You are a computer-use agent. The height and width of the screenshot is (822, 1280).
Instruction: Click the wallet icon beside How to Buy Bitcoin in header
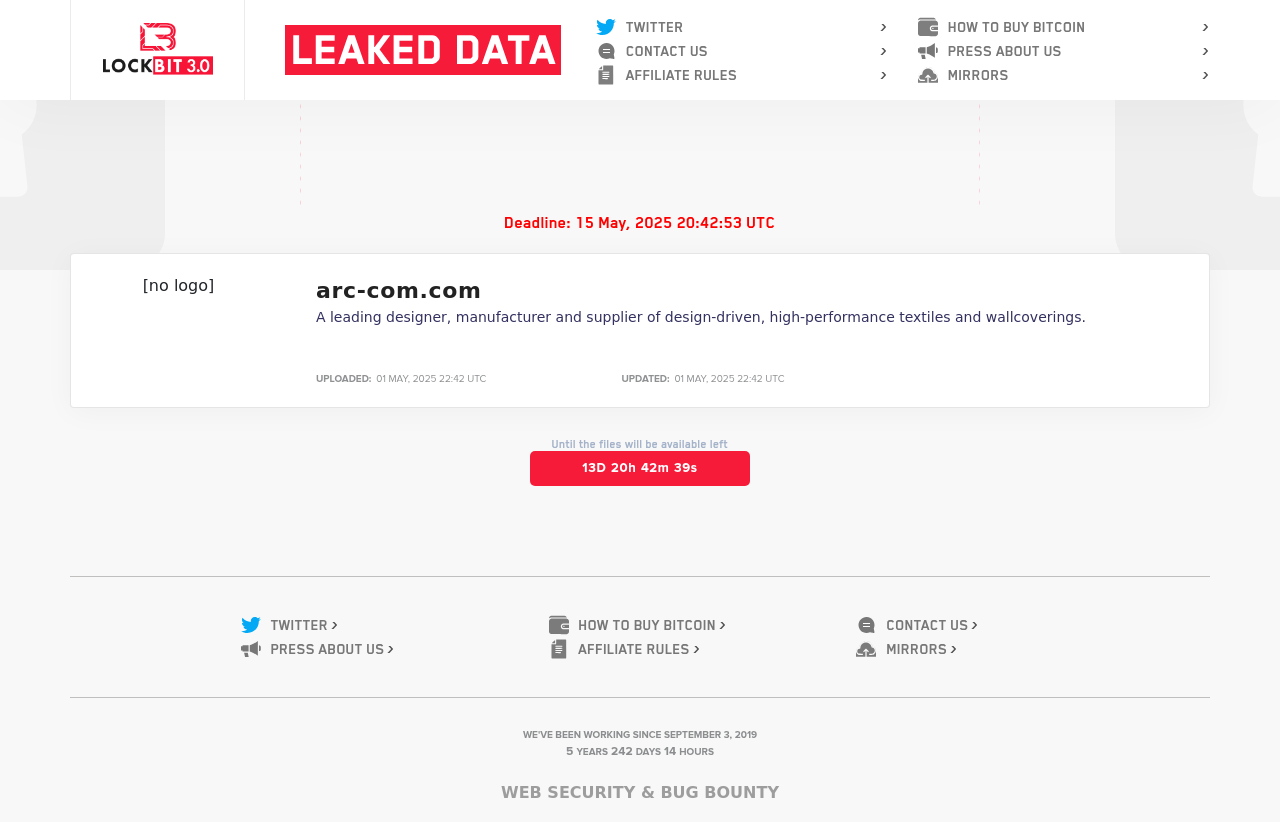[928, 27]
